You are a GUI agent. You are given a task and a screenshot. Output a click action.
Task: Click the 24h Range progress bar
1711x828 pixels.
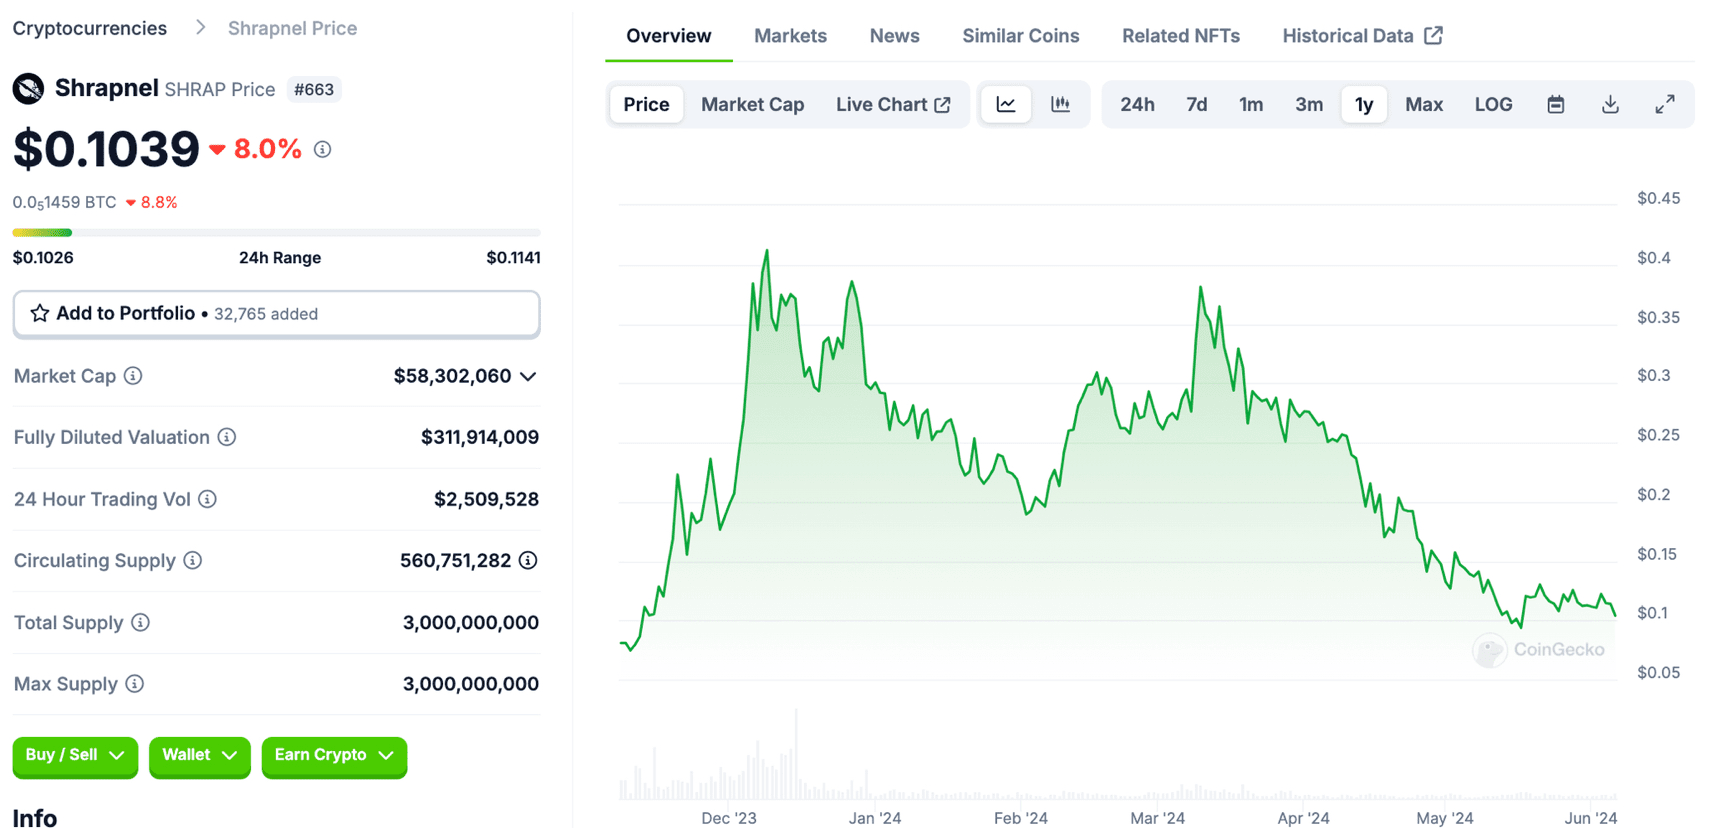(276, 233)
